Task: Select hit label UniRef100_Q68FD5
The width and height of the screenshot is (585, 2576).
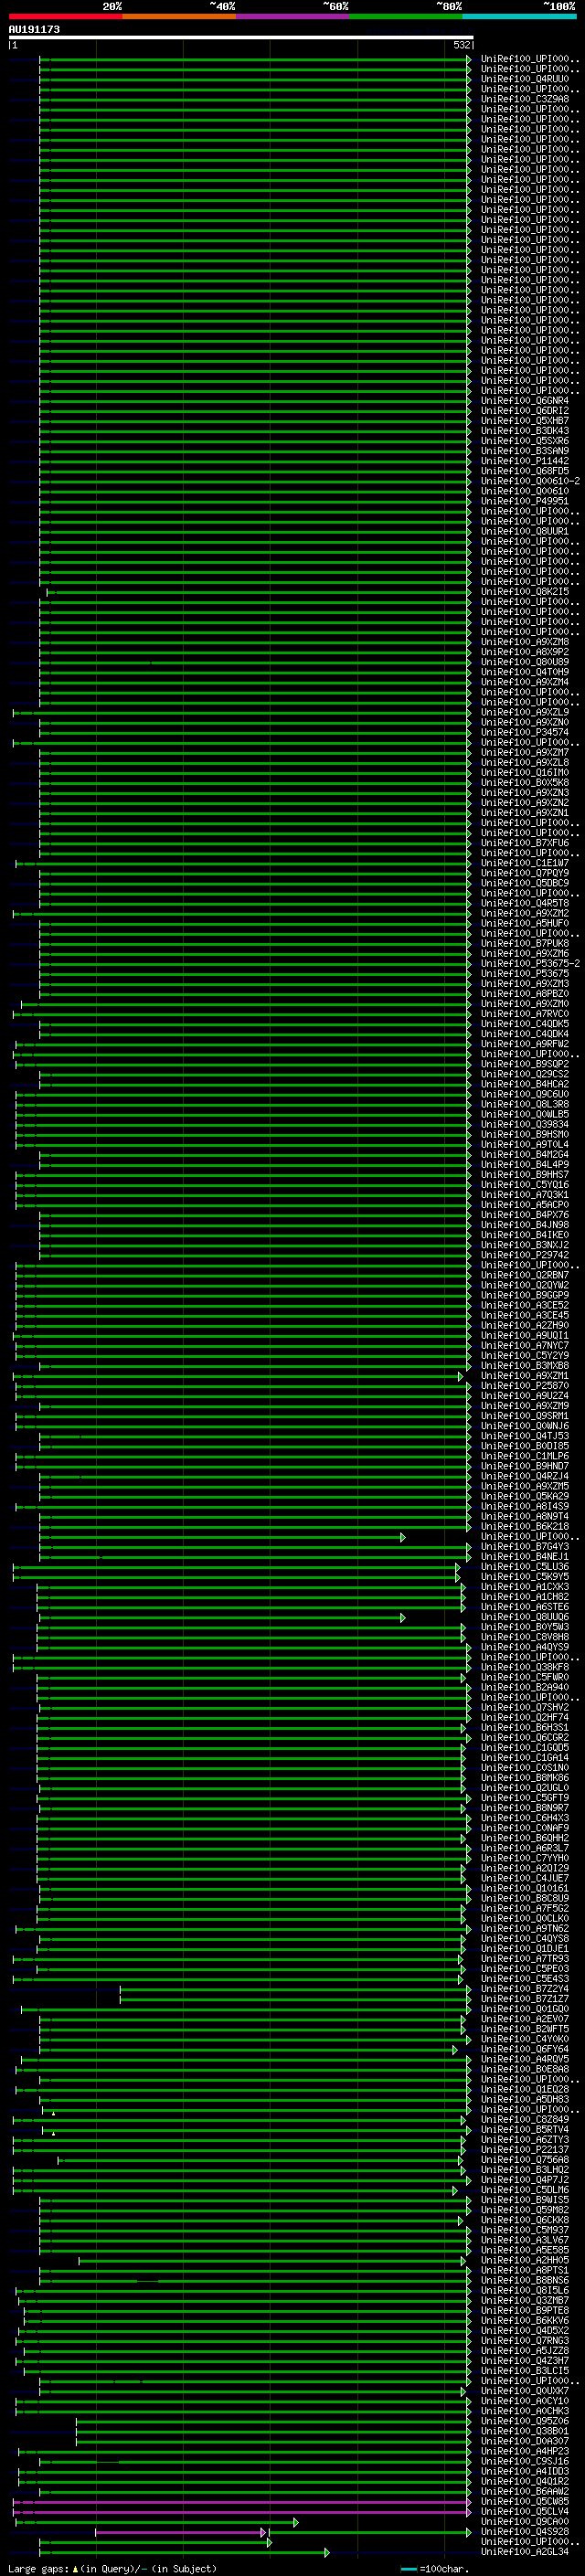Action: tap(525, 471)
